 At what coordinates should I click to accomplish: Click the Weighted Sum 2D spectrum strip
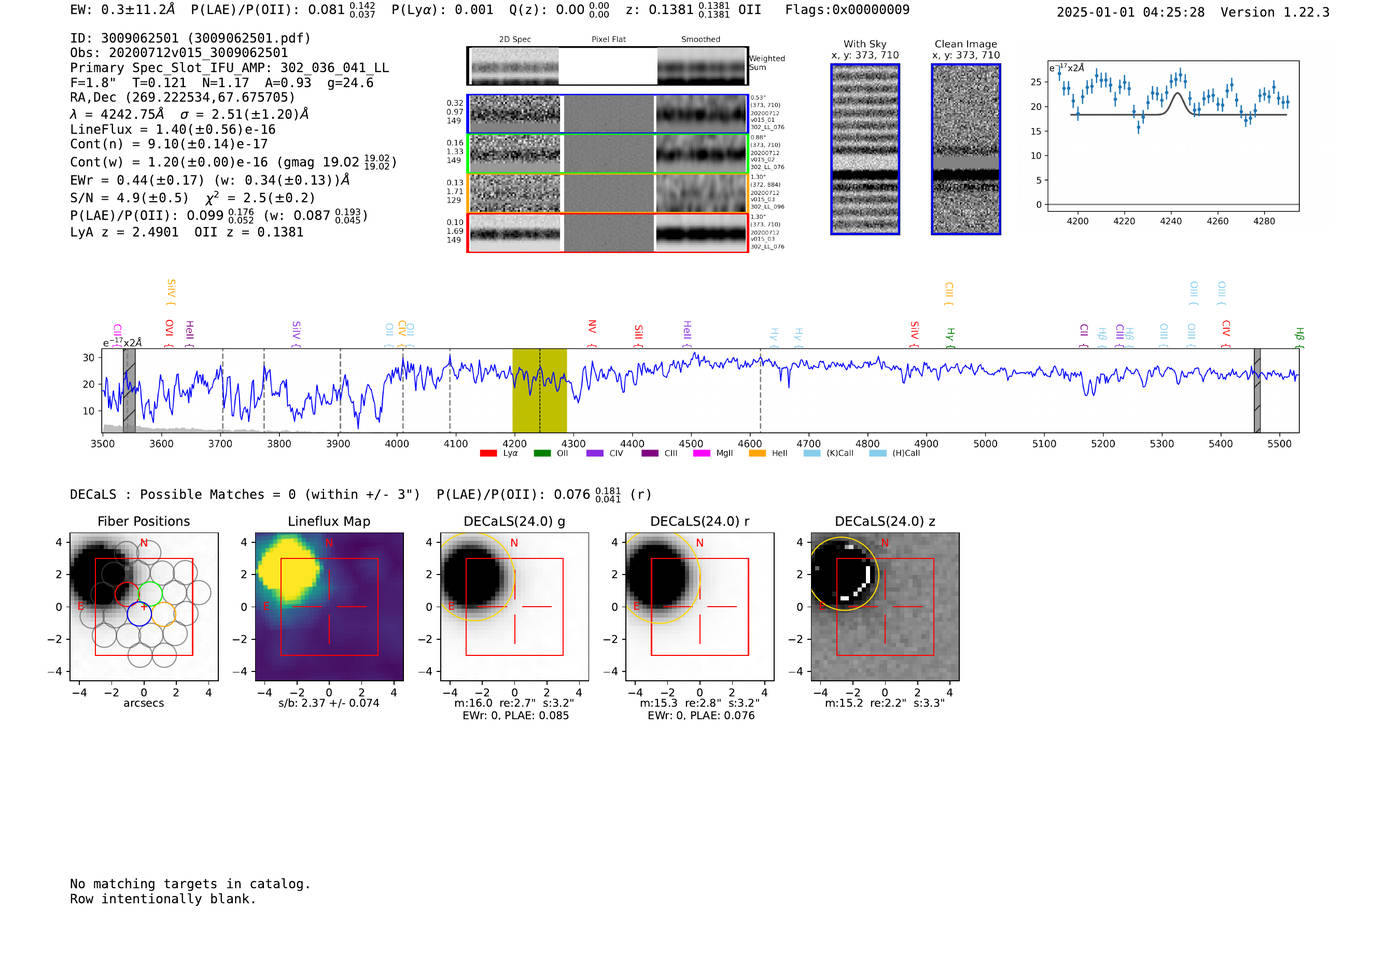pos(608,66)
